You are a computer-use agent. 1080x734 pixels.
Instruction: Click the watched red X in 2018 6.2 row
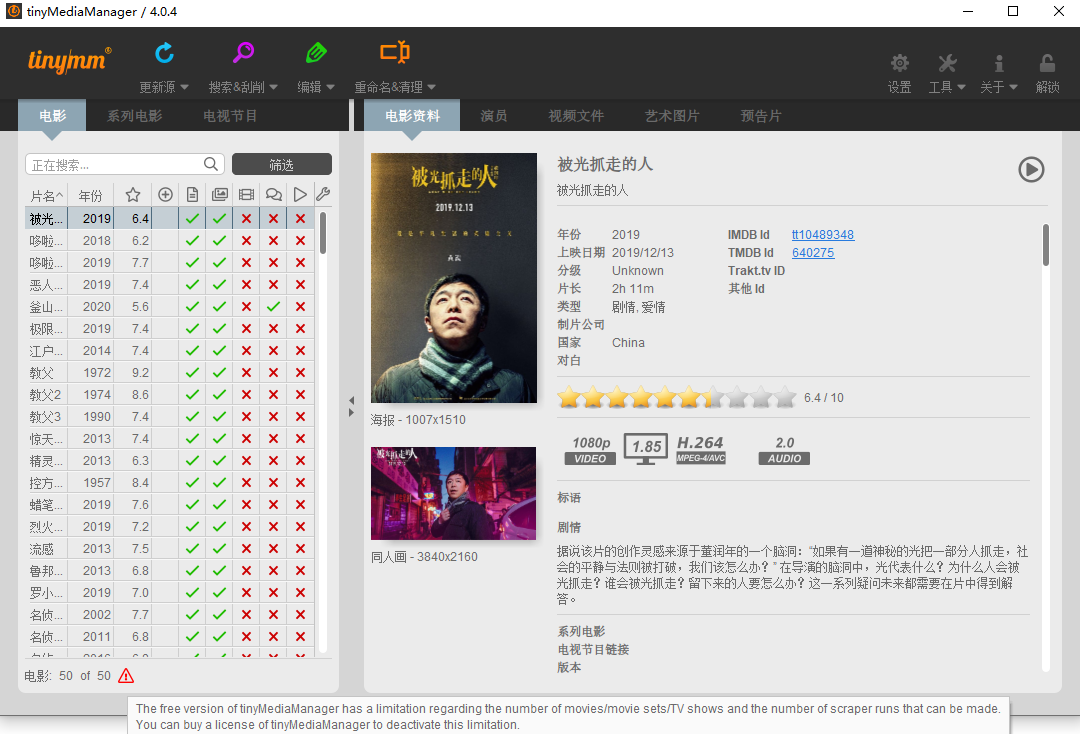(300, 240)
